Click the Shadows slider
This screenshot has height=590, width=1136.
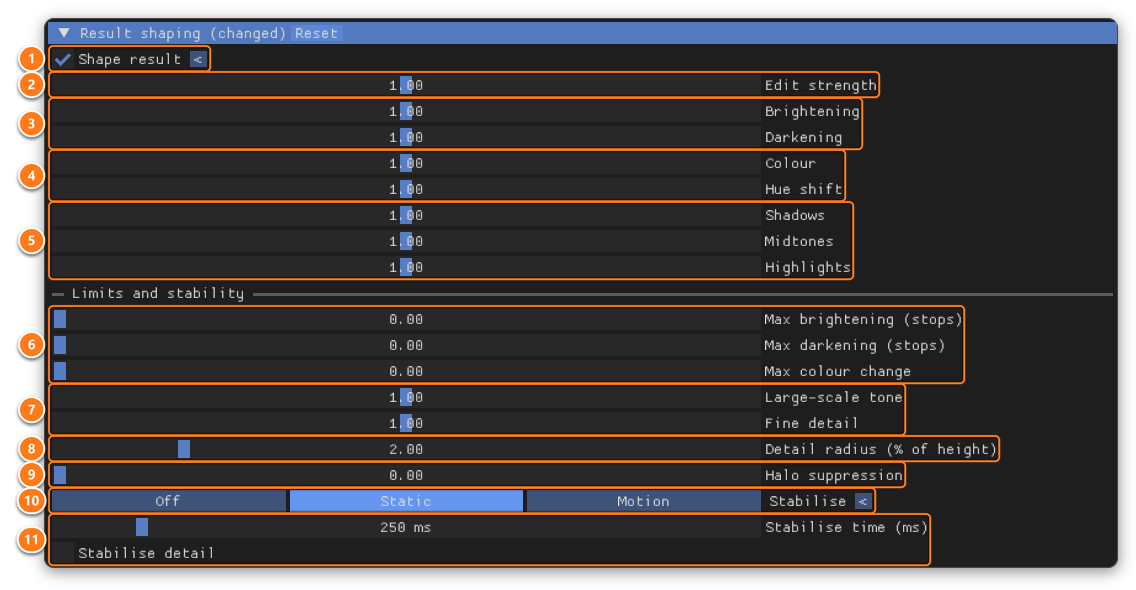tap(406, 215)
